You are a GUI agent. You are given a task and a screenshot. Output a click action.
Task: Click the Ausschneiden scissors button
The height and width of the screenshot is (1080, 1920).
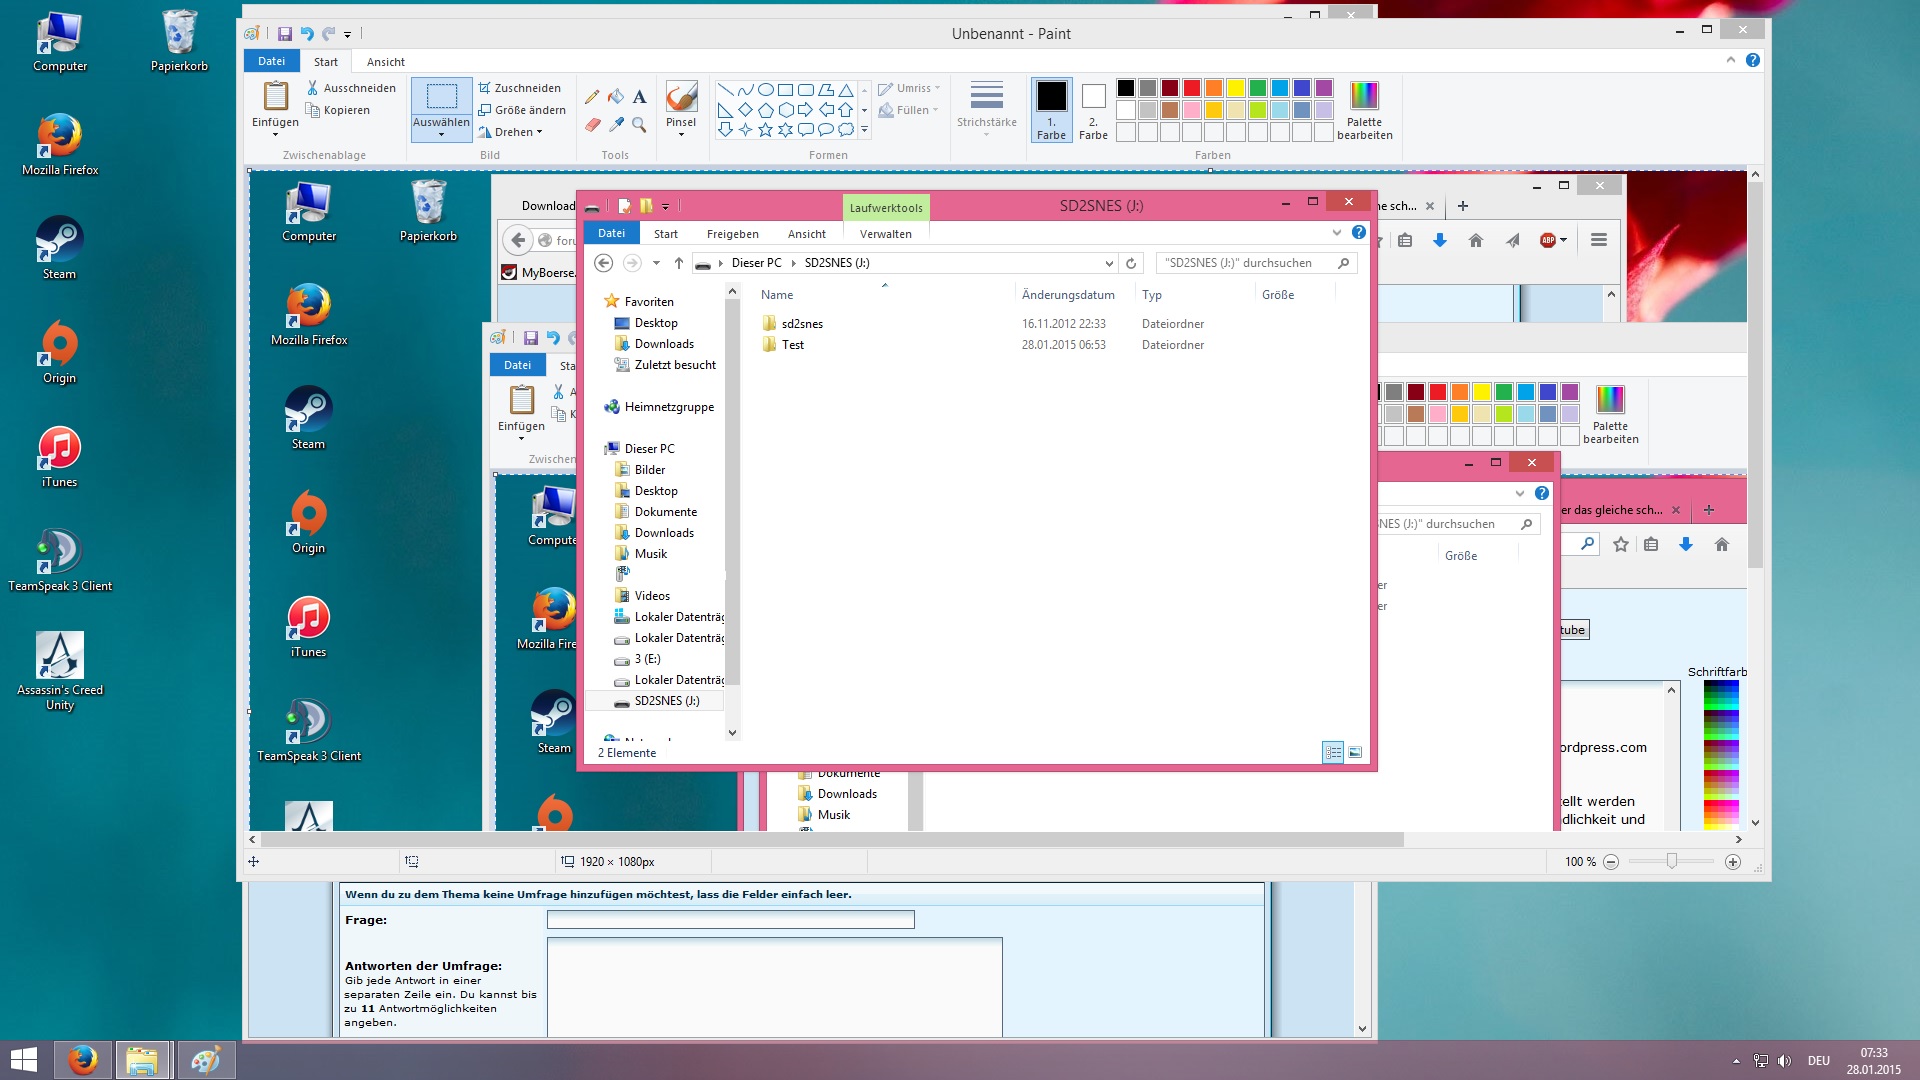coord(351,88)
